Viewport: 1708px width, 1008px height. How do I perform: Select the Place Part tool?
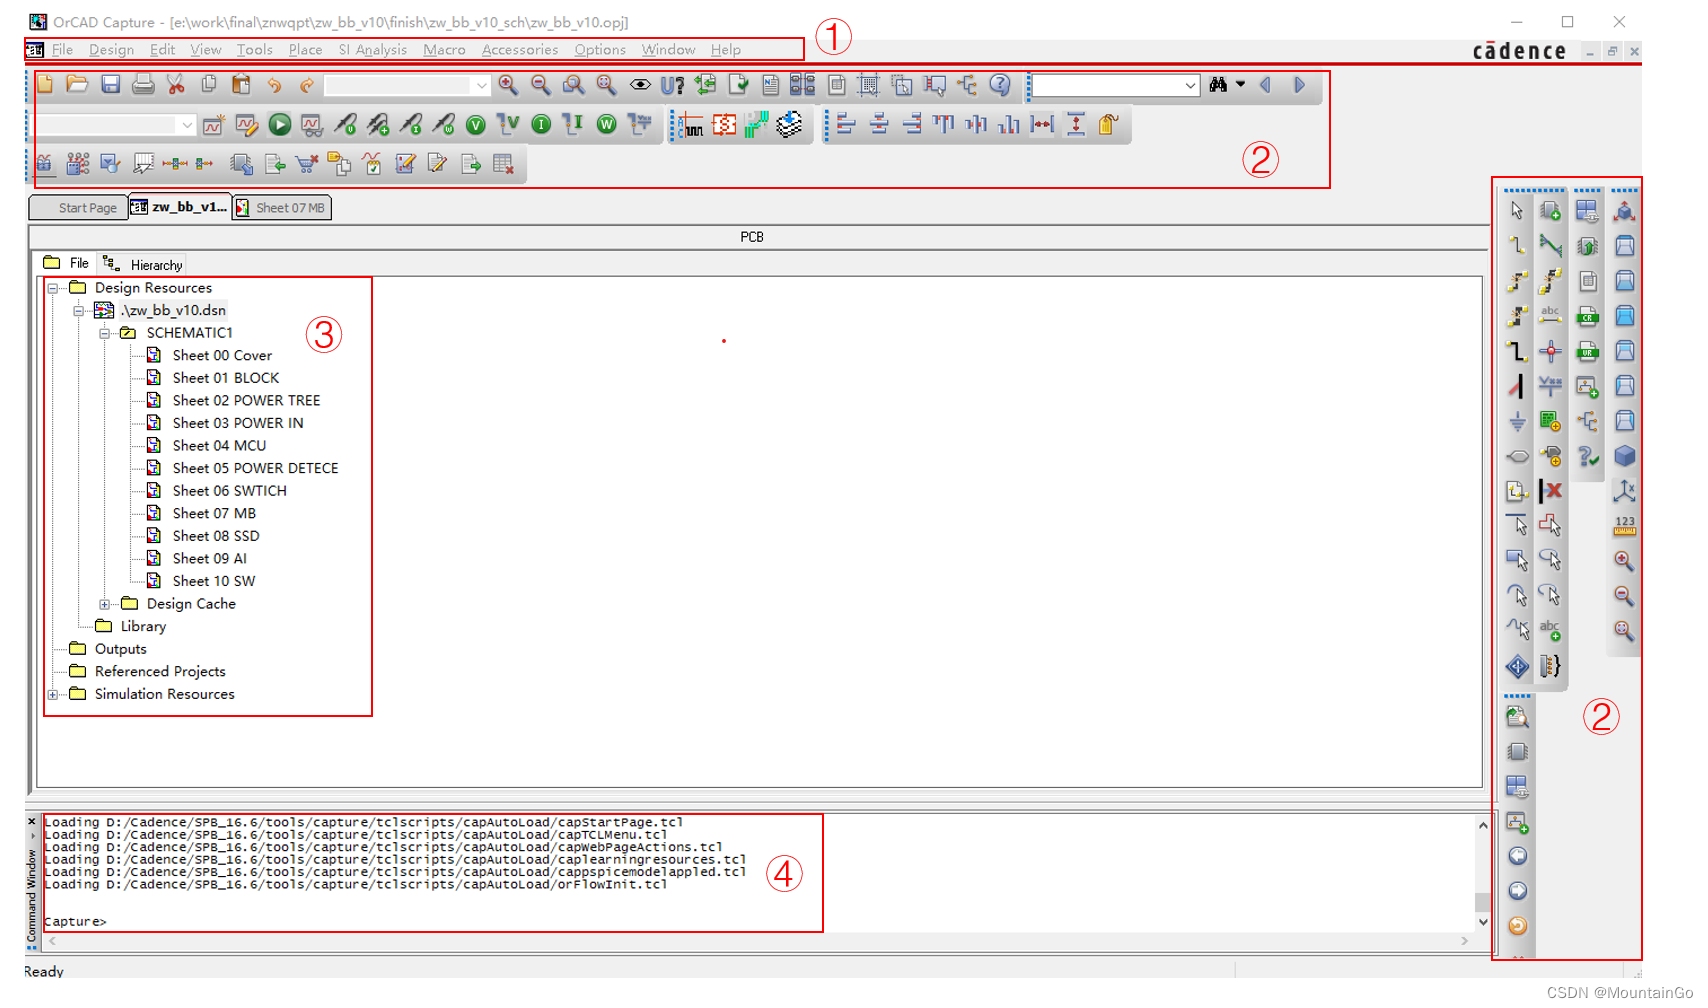click(1550, 211)
